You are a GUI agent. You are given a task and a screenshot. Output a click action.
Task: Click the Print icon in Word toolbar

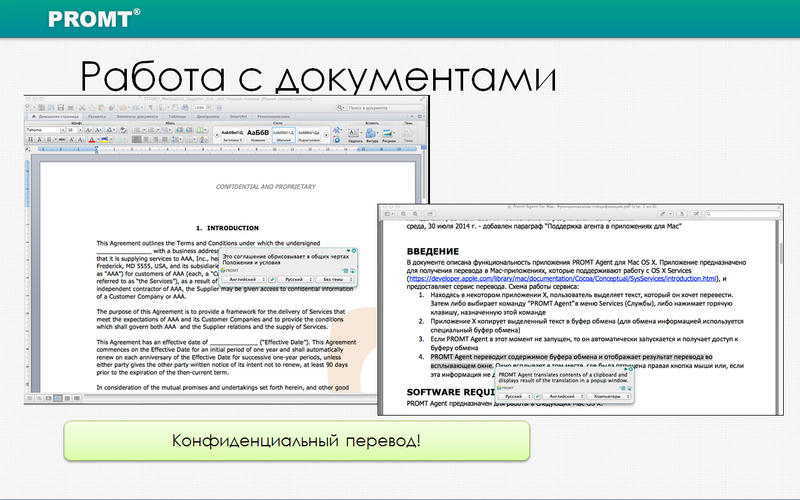(70, 108)
